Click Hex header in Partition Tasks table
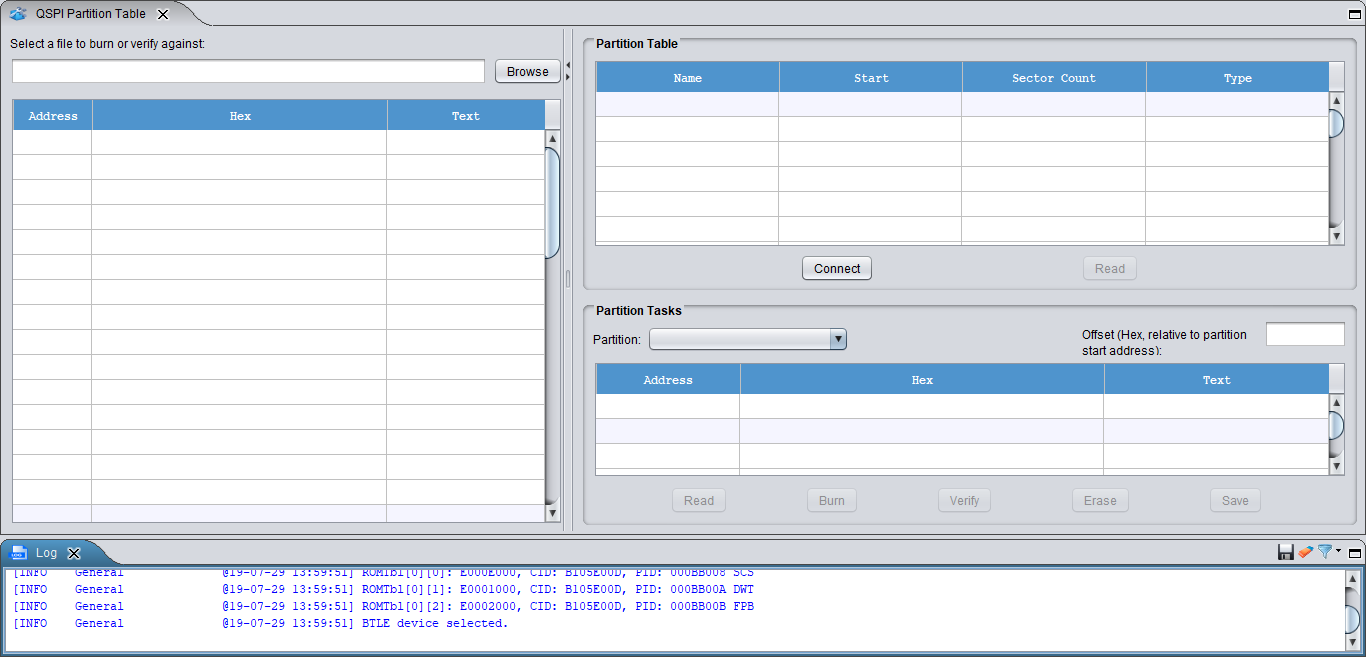 tap(922, 380)
